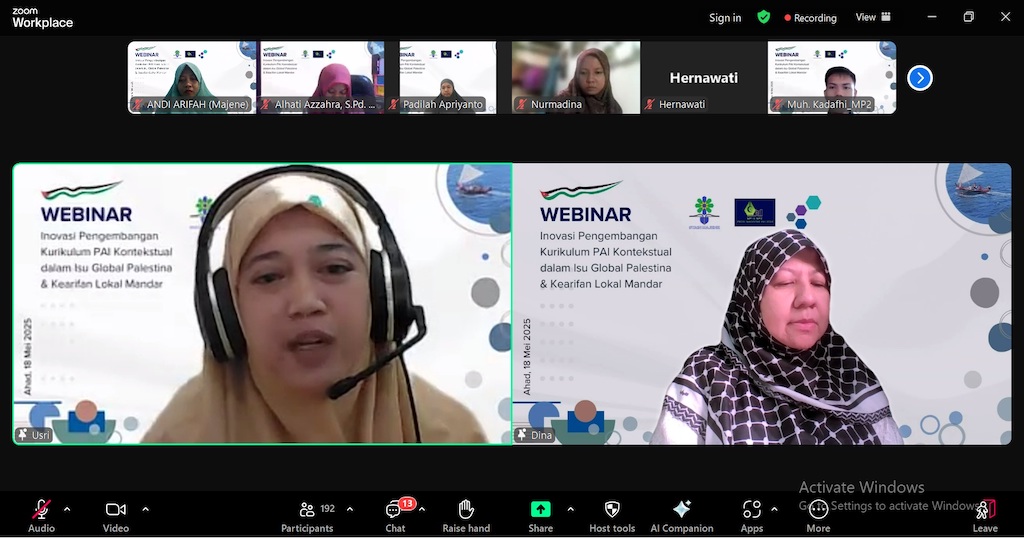Screen dimensions: 1024x538
Task: Launch the AI Companion
Action: pyautogui.click(x=682, y=514)
